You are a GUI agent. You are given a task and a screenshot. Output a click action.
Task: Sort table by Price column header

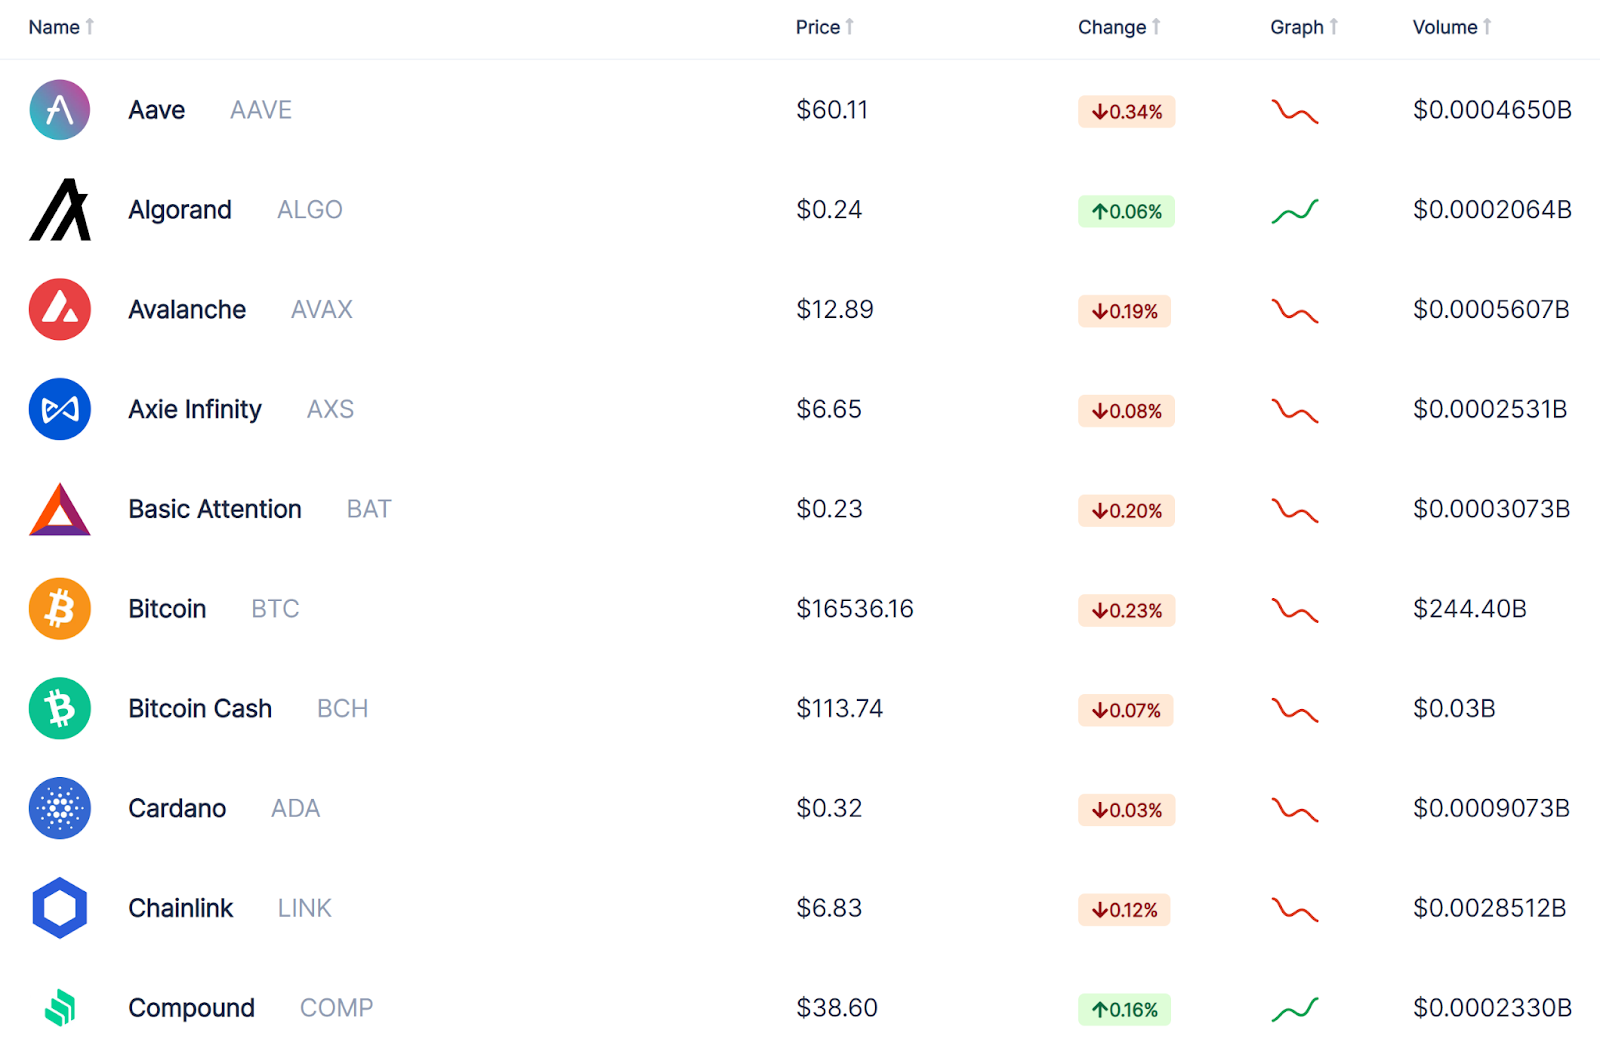pos(825,27)
